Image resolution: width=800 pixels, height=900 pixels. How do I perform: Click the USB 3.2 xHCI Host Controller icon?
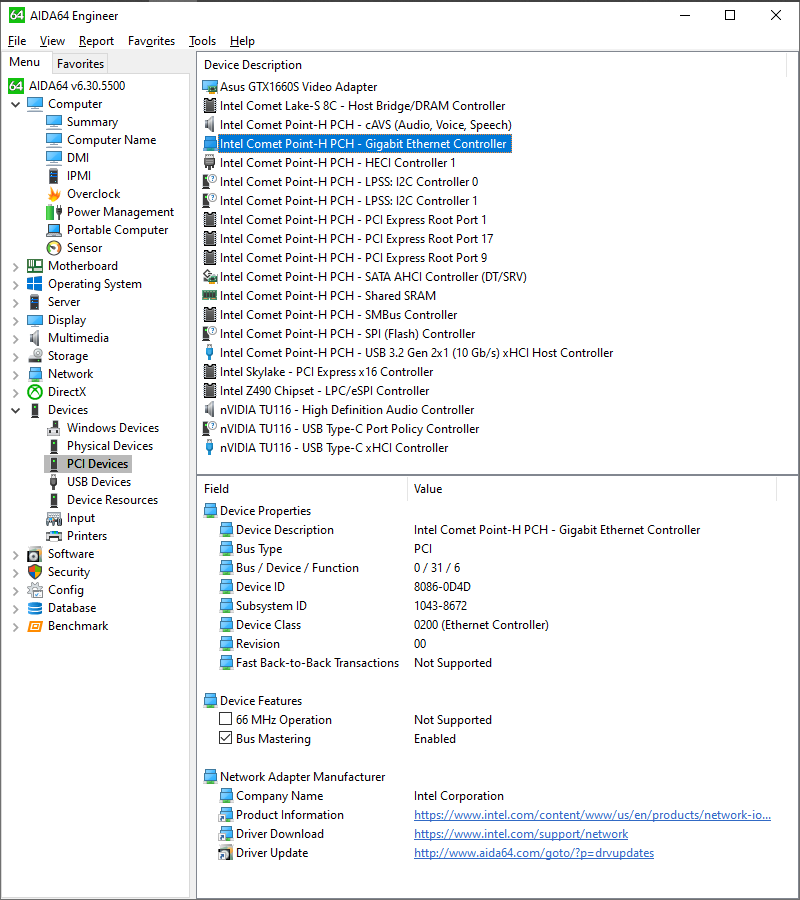[209, 352]
